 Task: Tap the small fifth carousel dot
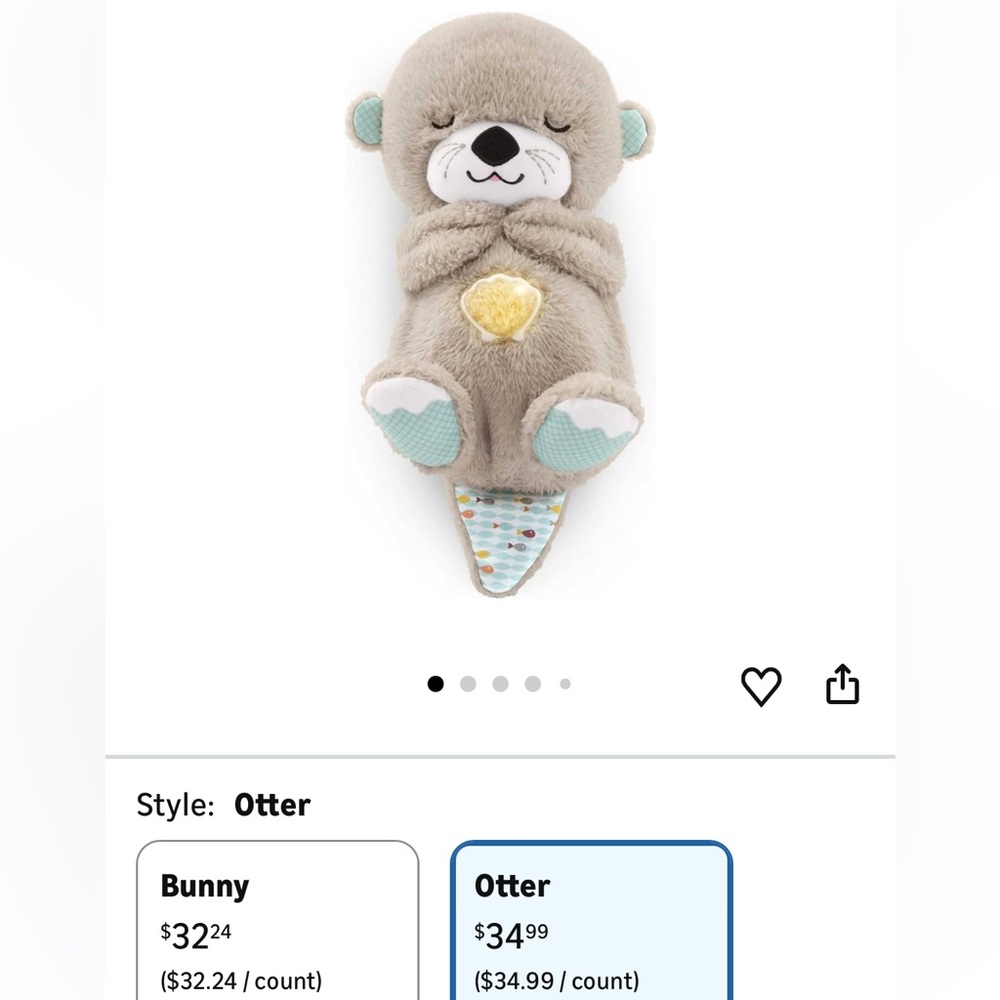coord(565,684)
